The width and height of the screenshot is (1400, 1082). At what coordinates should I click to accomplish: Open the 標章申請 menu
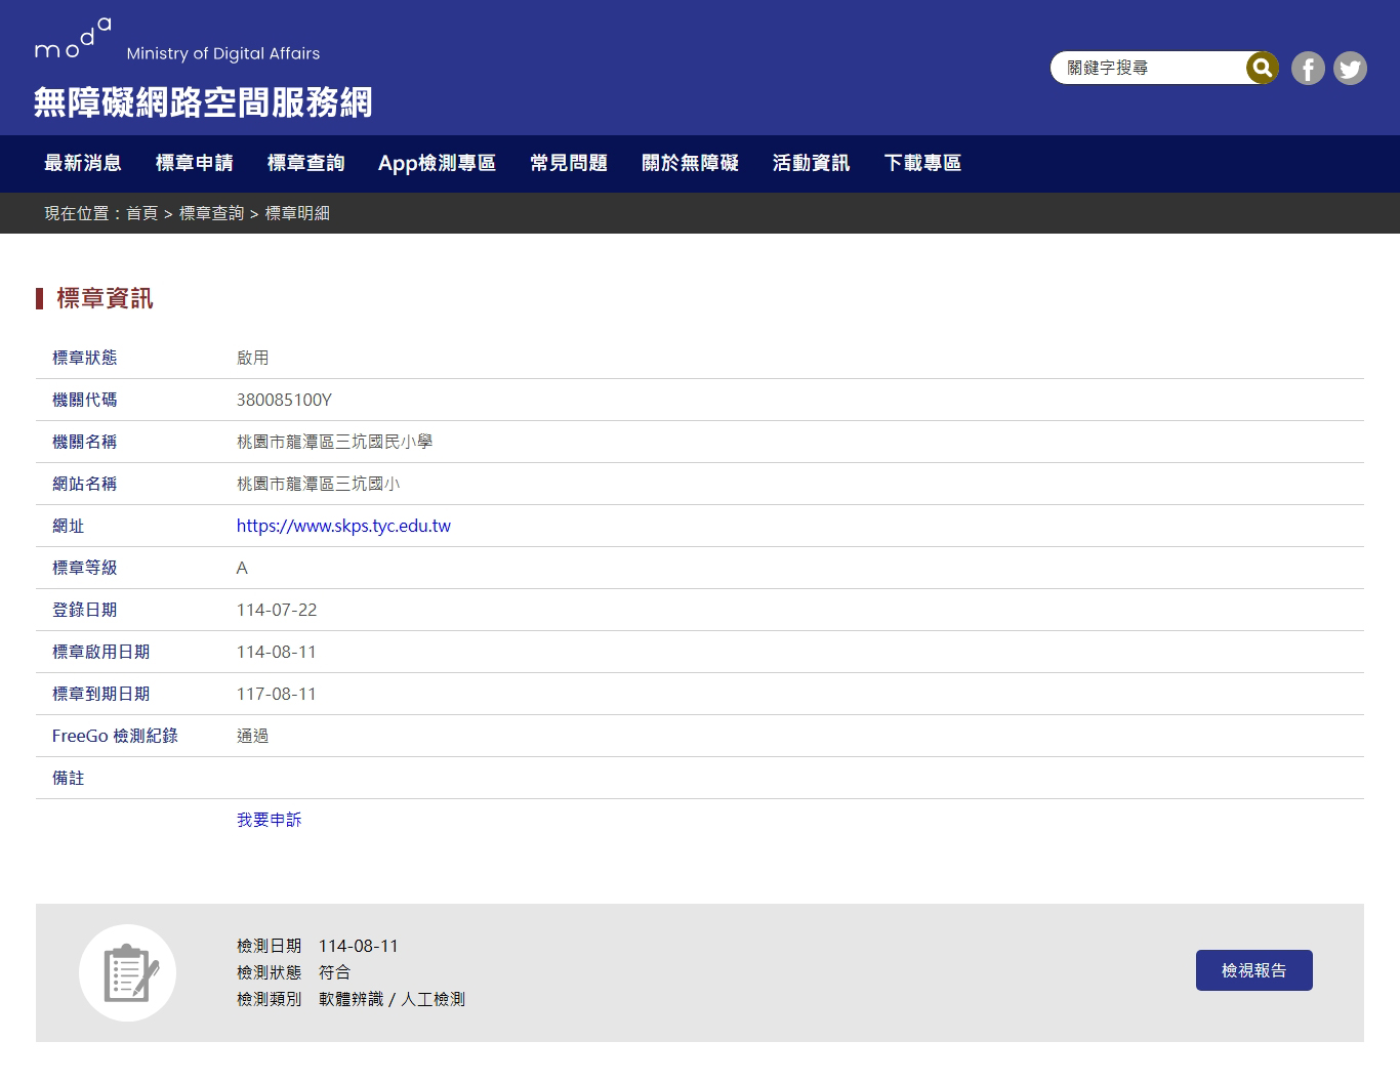pos(194,163)
